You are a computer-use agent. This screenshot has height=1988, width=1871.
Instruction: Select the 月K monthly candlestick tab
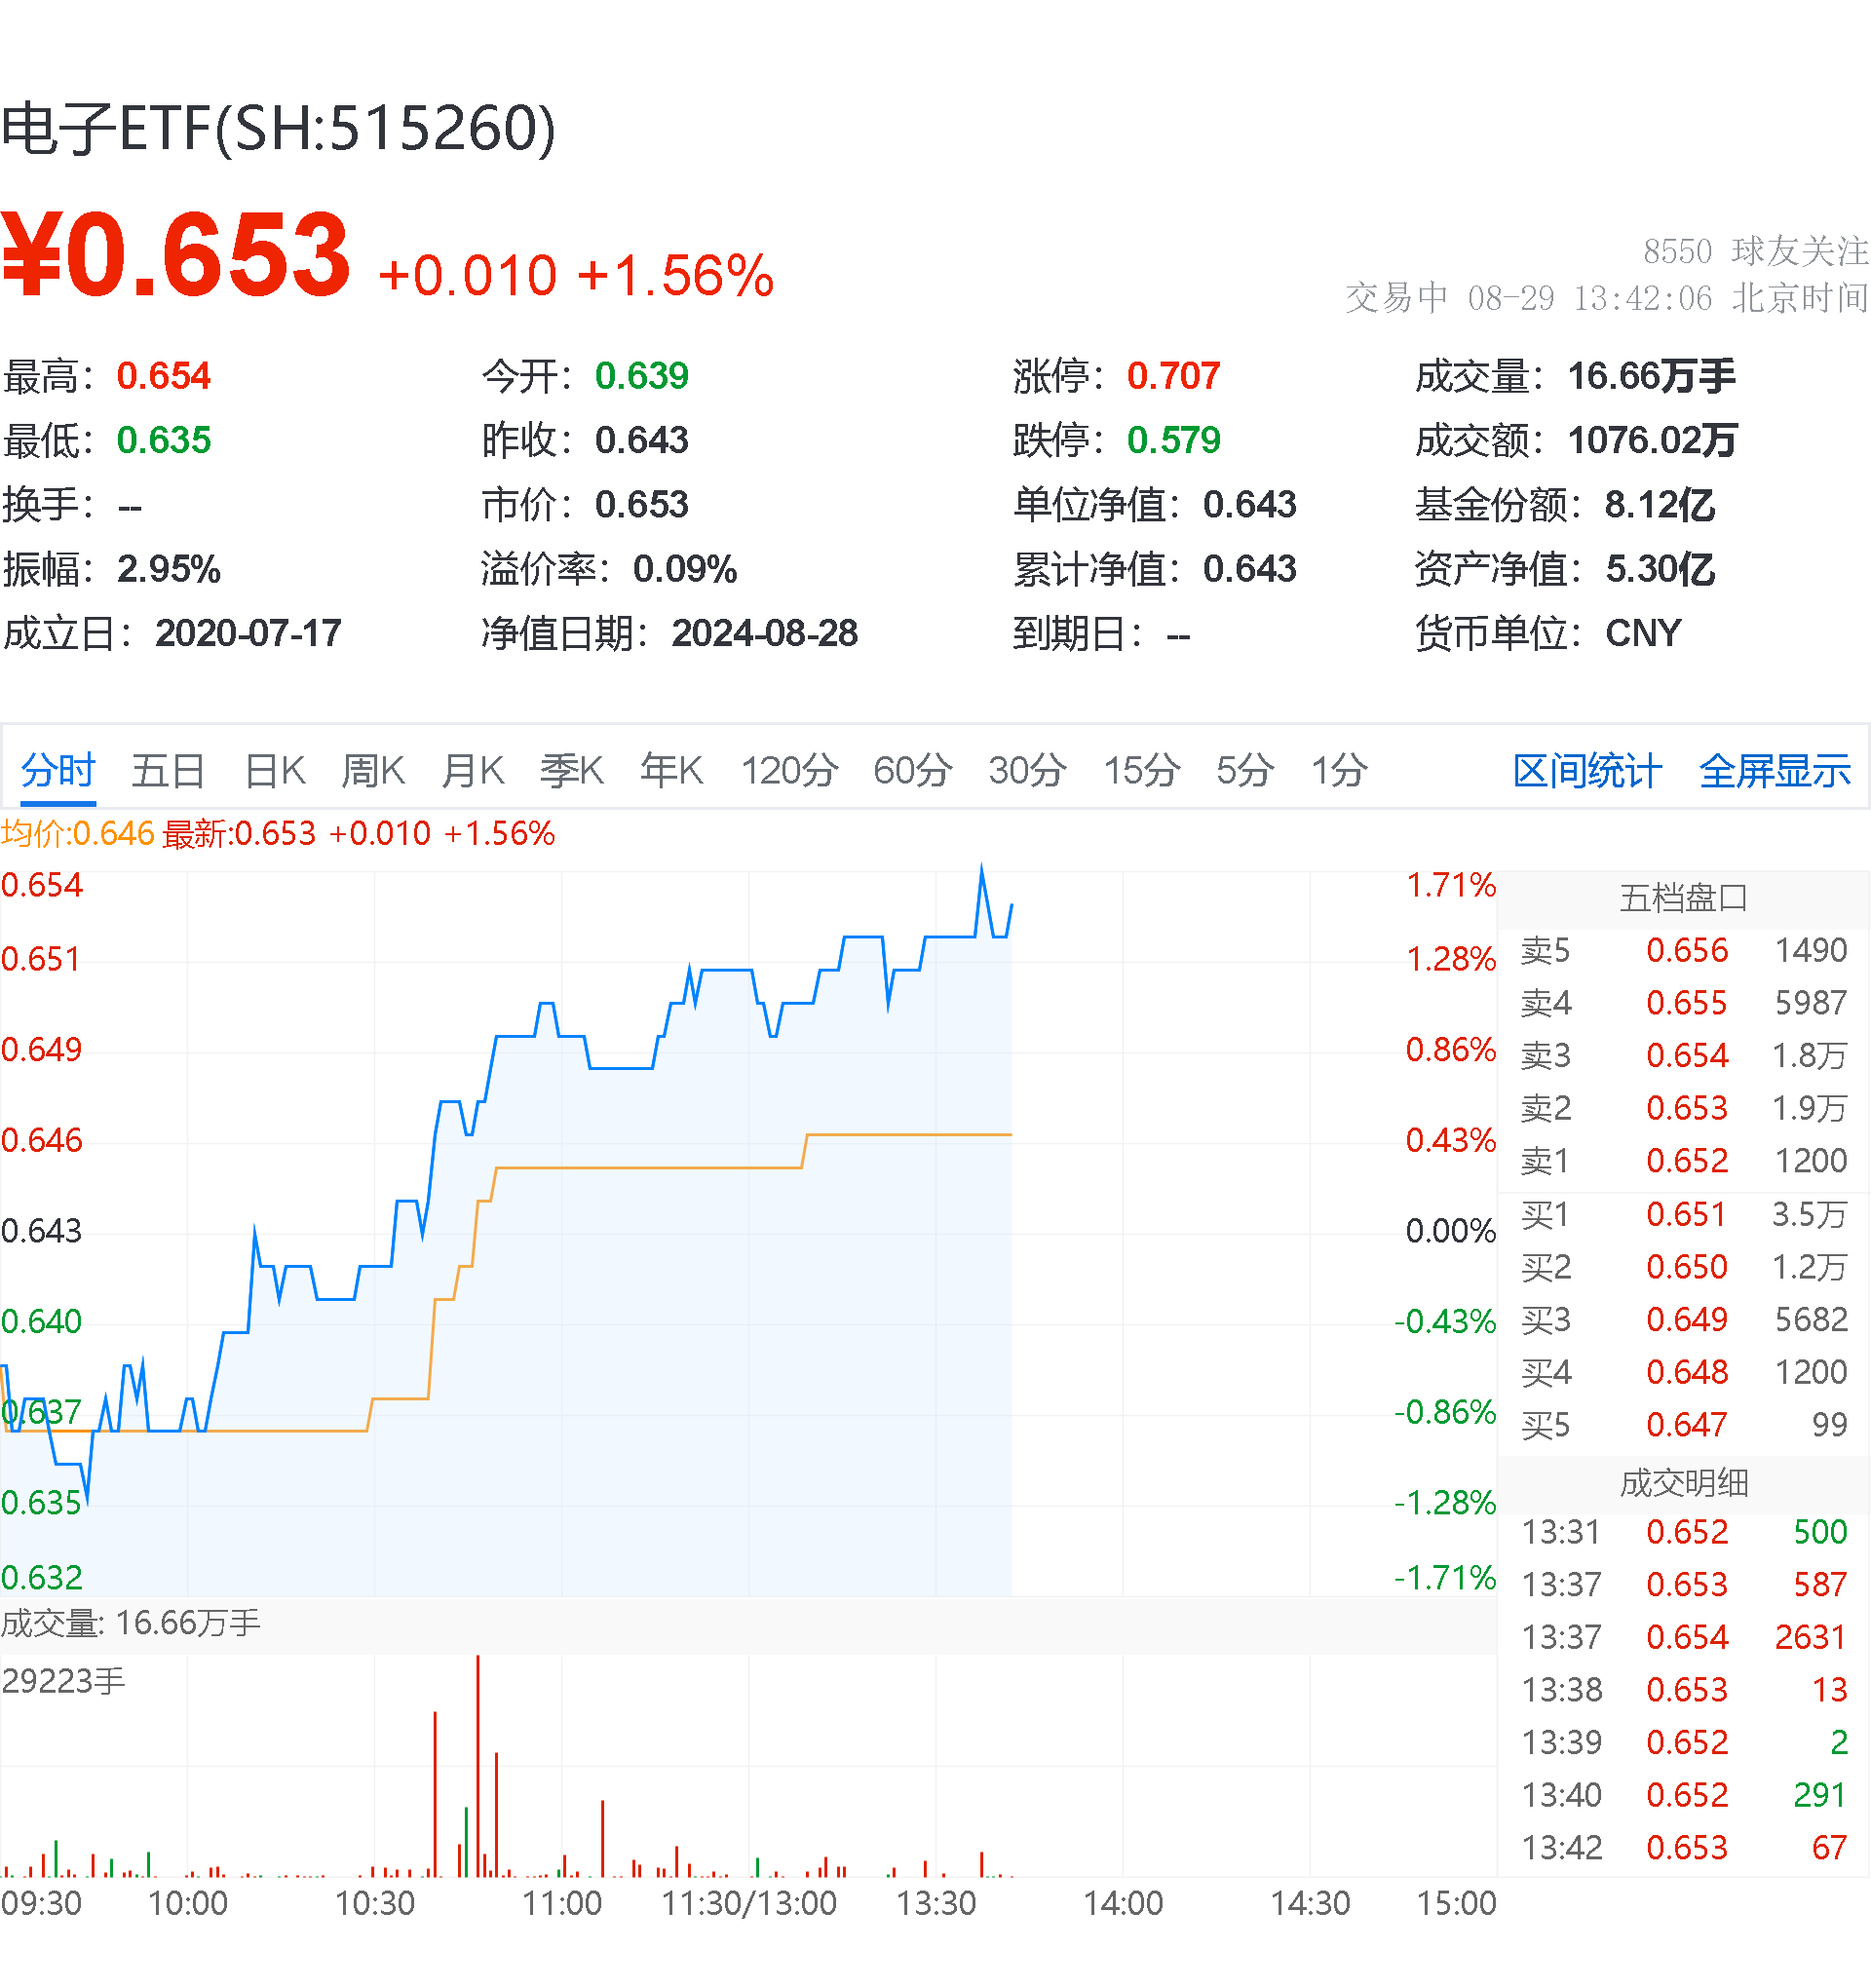pyautogui.click(x=473, y=771)
